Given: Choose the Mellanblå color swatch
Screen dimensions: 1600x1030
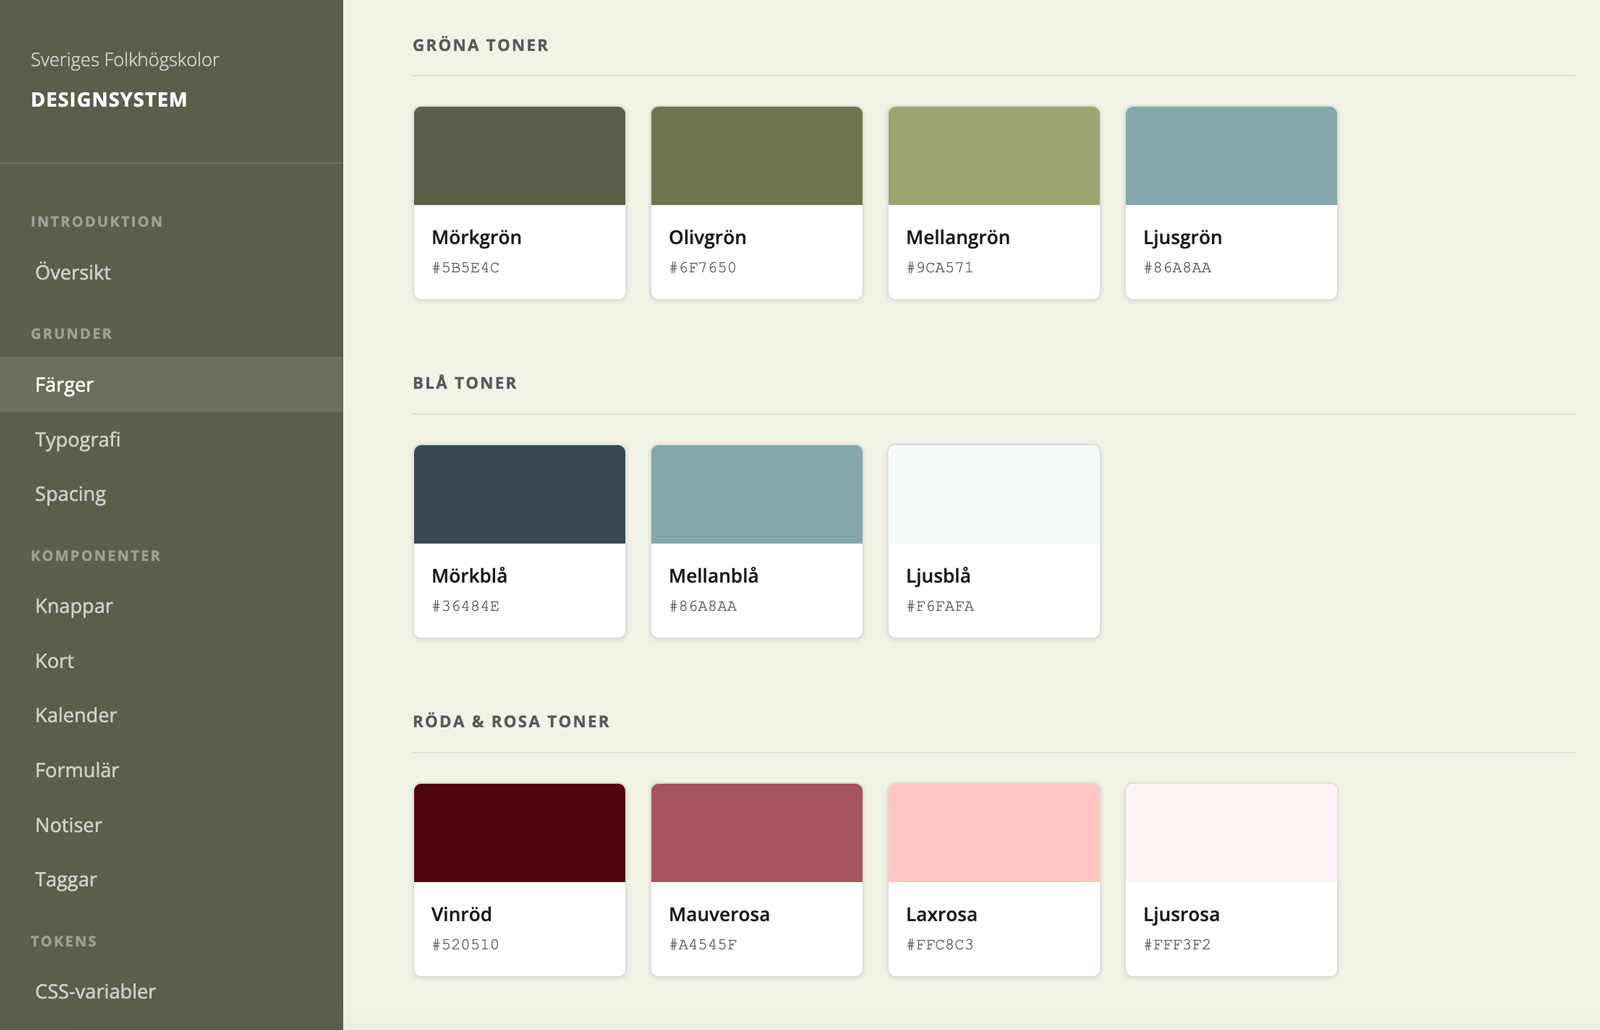Looking at the screenshot, I should (757, 494).
